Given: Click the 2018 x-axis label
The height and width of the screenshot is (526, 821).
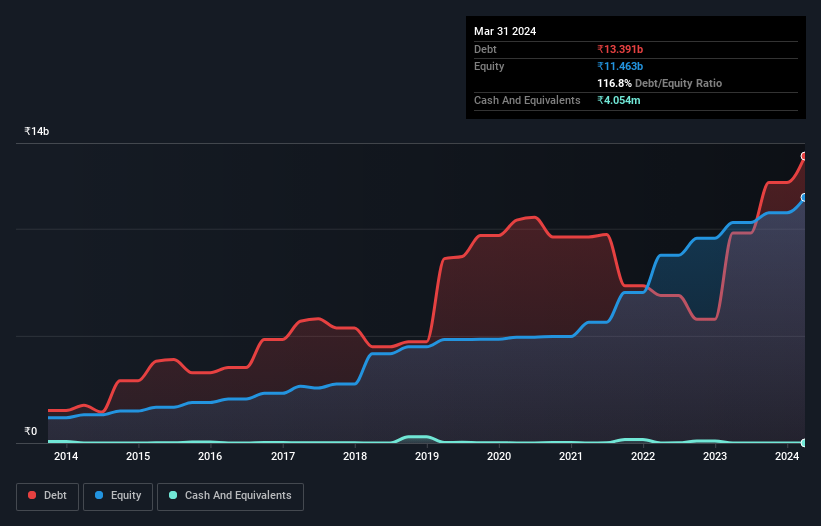Looking at the screenshot, I should point(355,456).
